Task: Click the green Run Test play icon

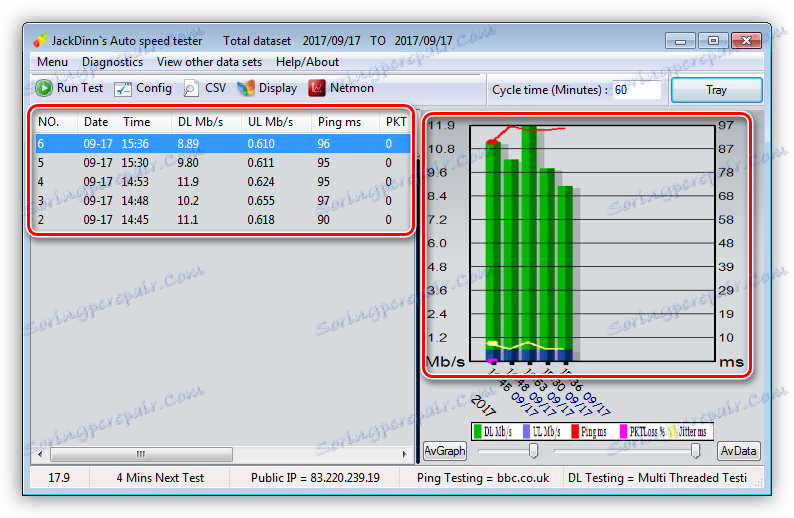Action: click(x=44, y=88)
